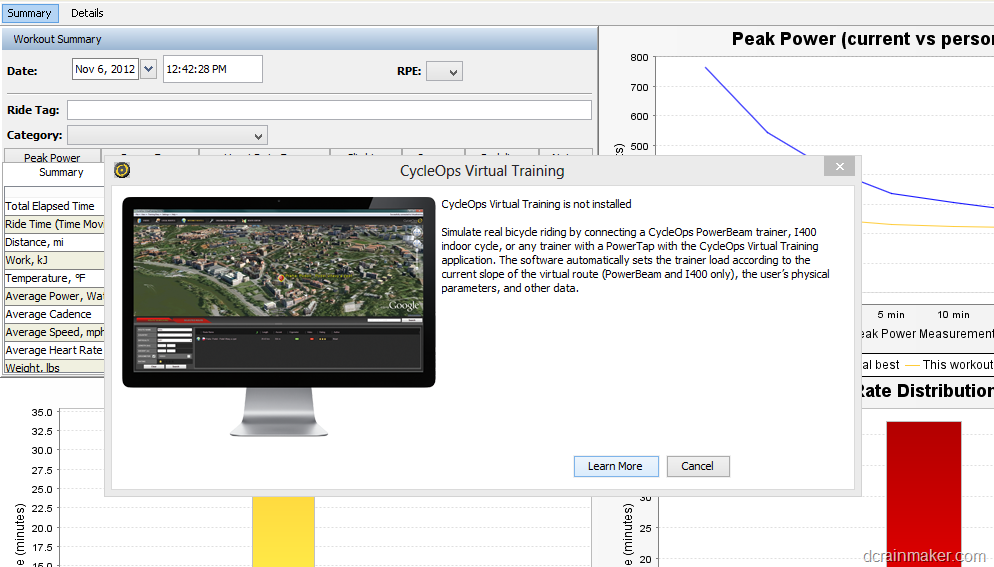994x567 pixels.
Task: Click the Ride Time row
Action: 54,224
